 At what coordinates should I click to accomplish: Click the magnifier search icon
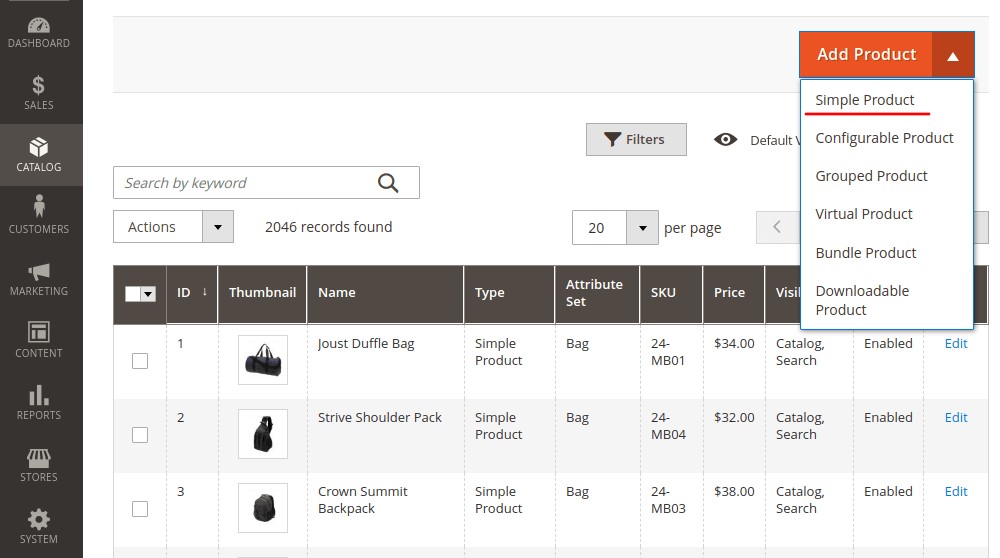pyautogui.click(x=388, y=183)
